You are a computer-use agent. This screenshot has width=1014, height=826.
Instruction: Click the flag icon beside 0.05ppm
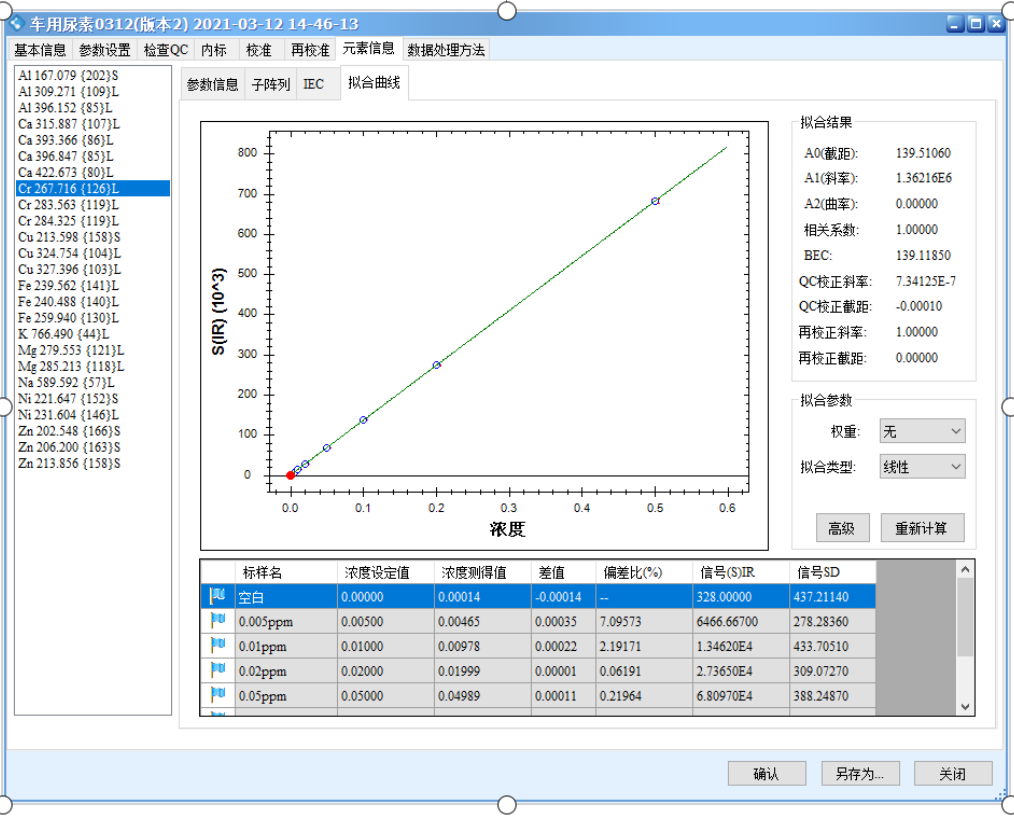click(217, 694)
